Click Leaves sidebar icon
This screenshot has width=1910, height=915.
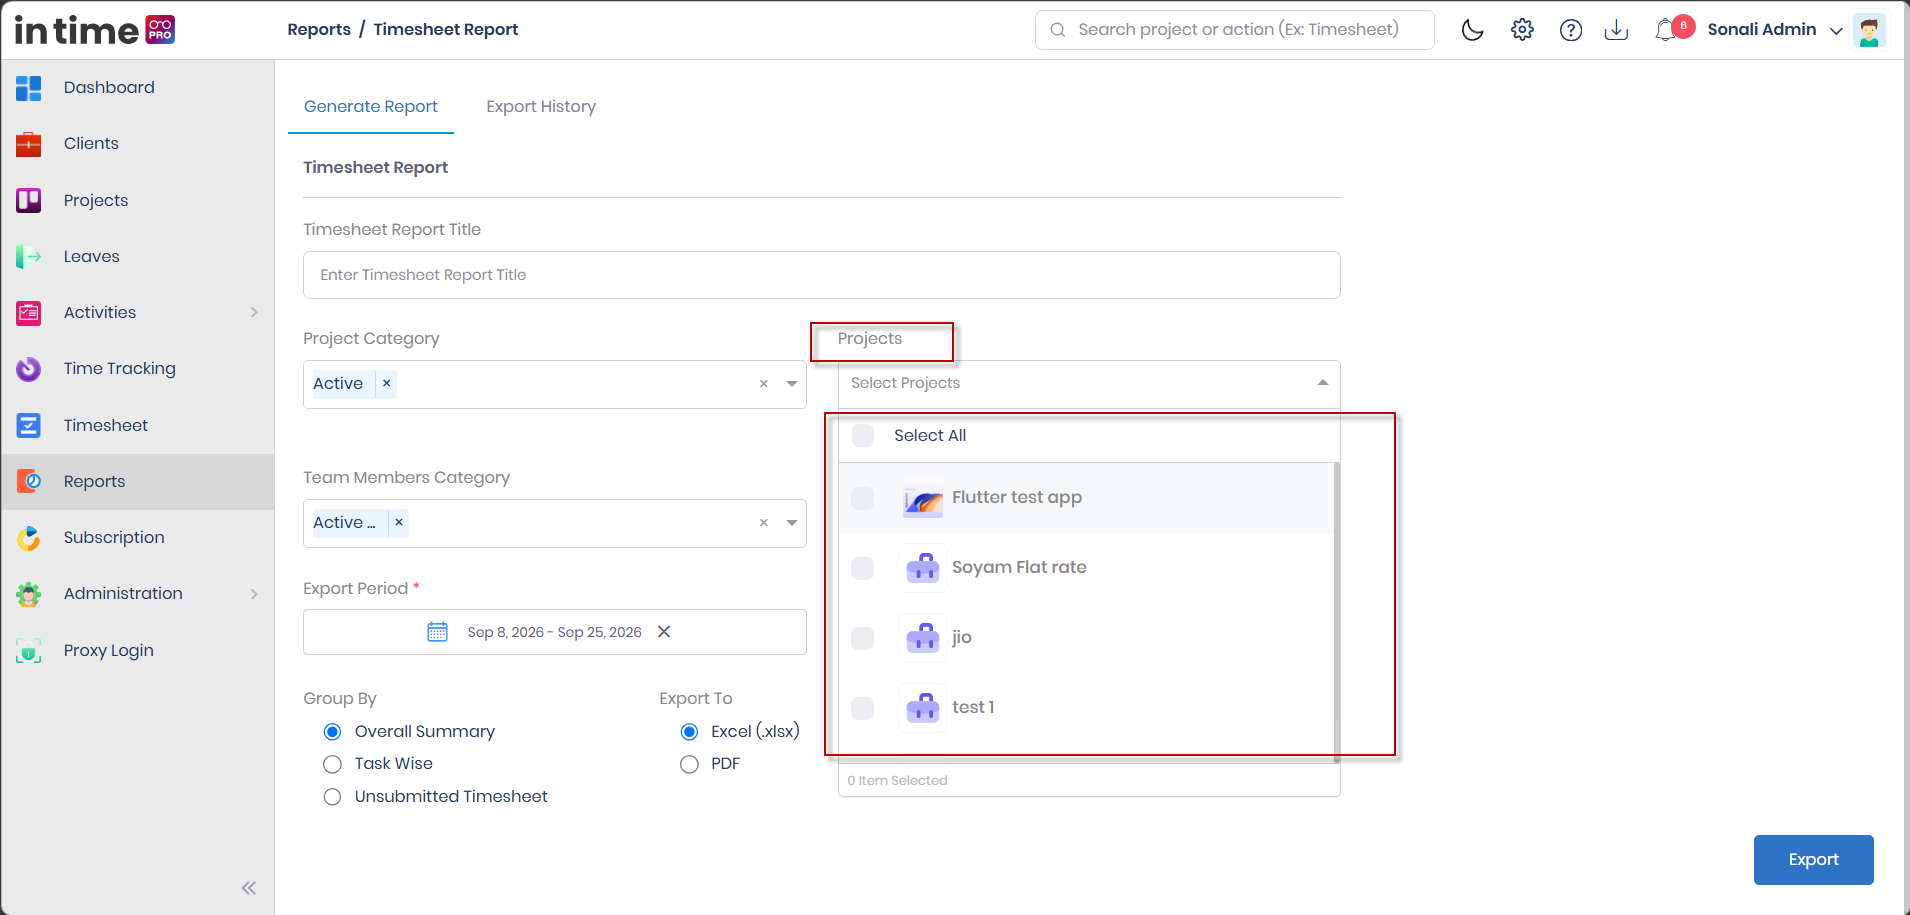click(x=29, y=257)
